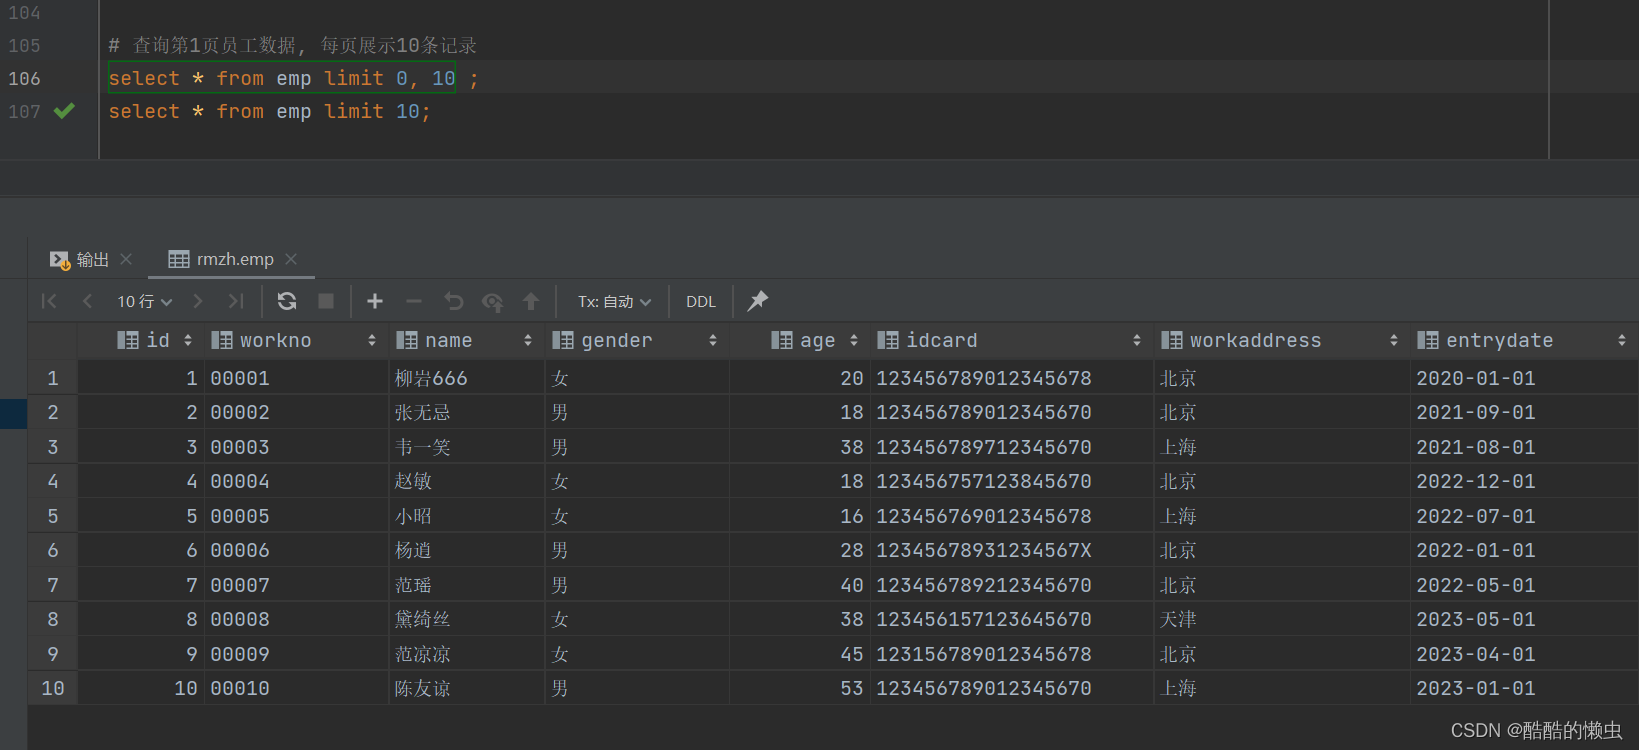1639x750 pixels.
Task: Delete row using minus icon
Action: pyautogui.click(x=414, y=301)
